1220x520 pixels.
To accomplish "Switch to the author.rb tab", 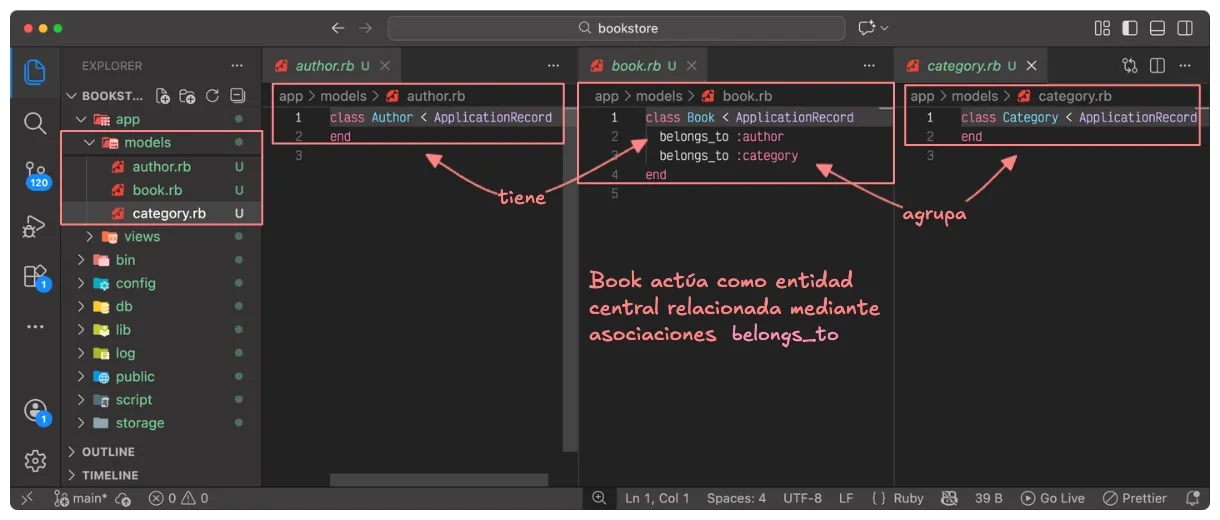I will [x=324, y=66].
